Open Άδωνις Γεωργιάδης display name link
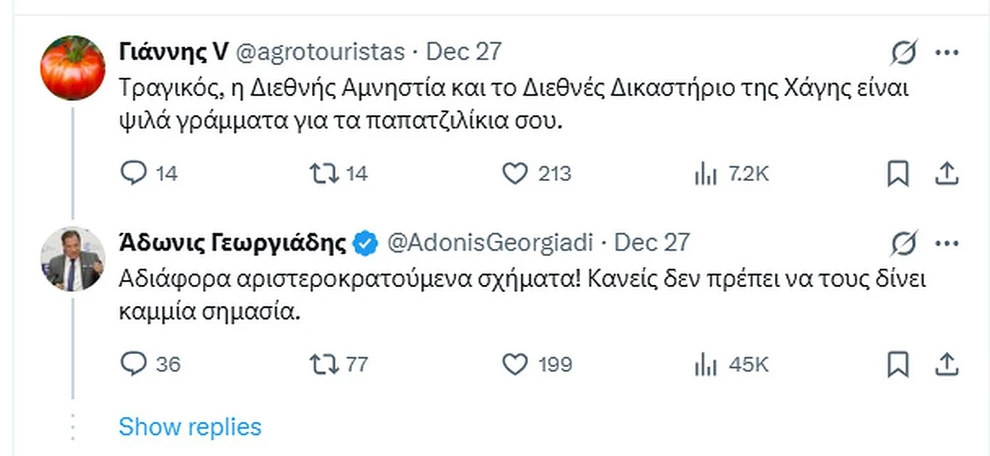The width and height of the screenshot is (990, 456). pyautogui.click(x=233, y=242)
